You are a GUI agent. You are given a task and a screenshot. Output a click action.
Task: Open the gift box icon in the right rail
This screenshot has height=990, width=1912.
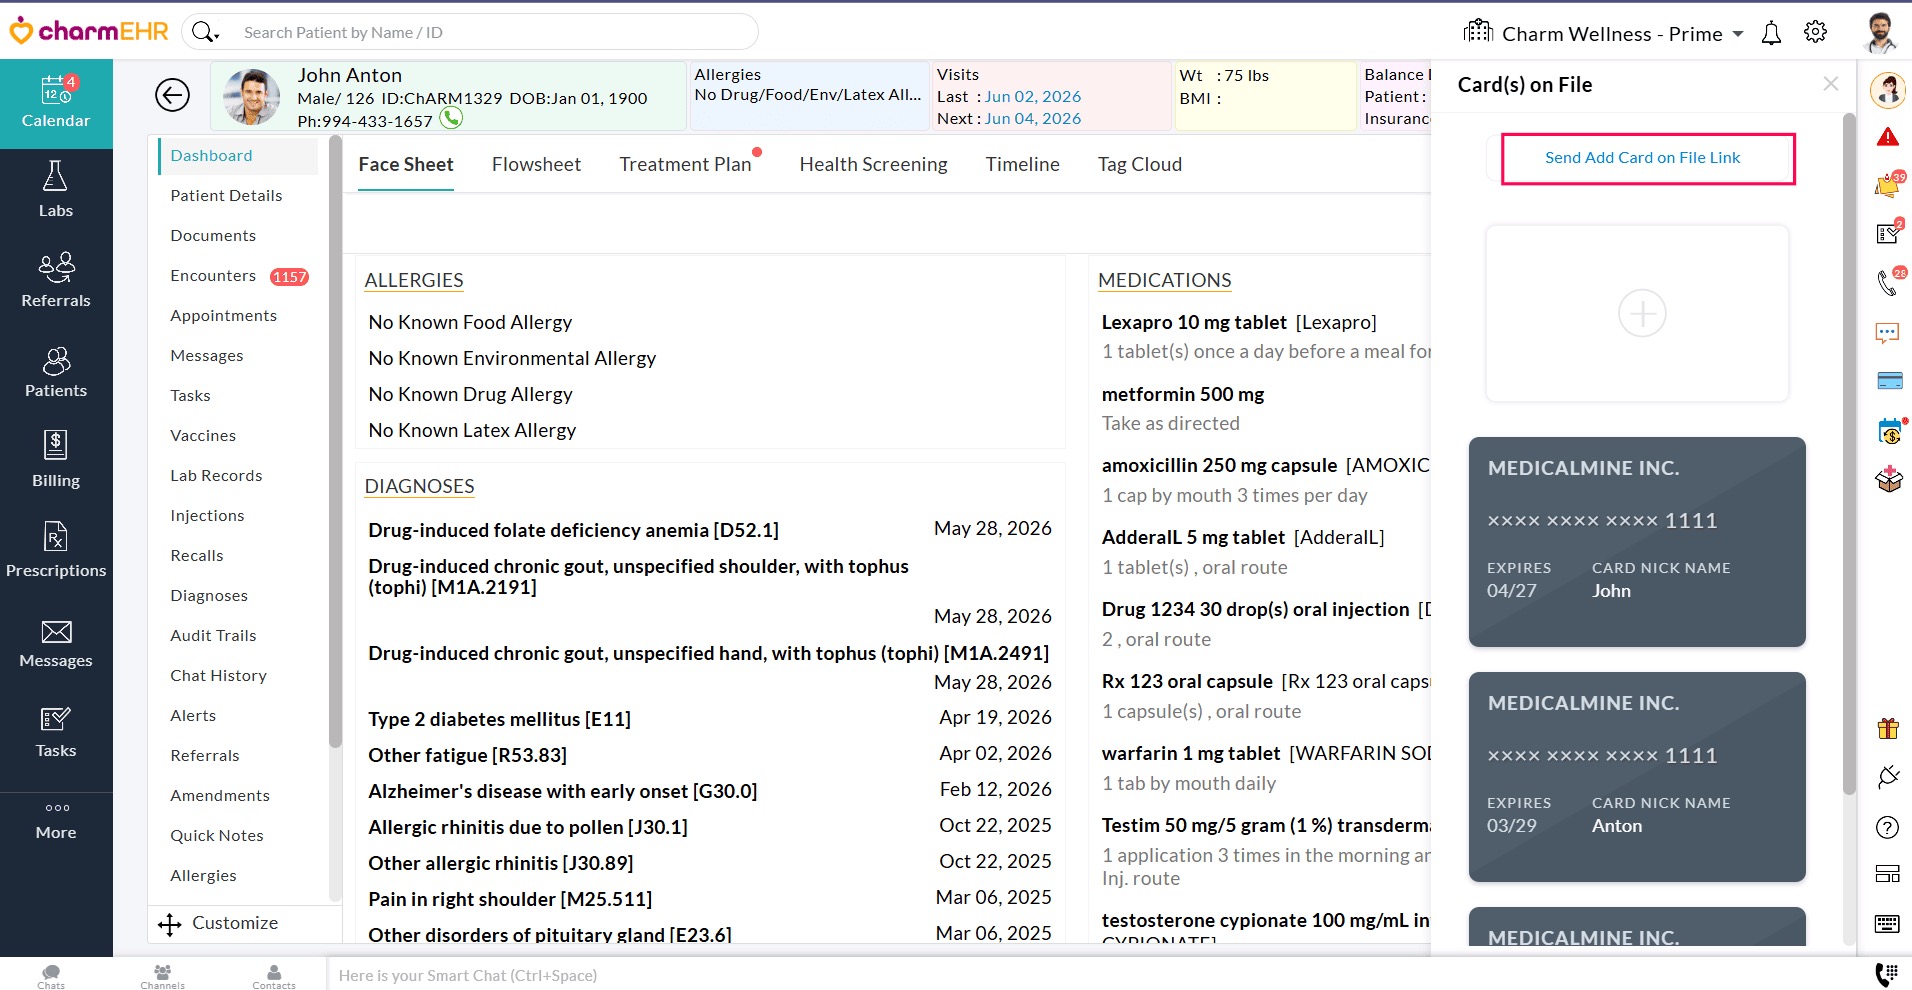click(x=1888, y=728)
